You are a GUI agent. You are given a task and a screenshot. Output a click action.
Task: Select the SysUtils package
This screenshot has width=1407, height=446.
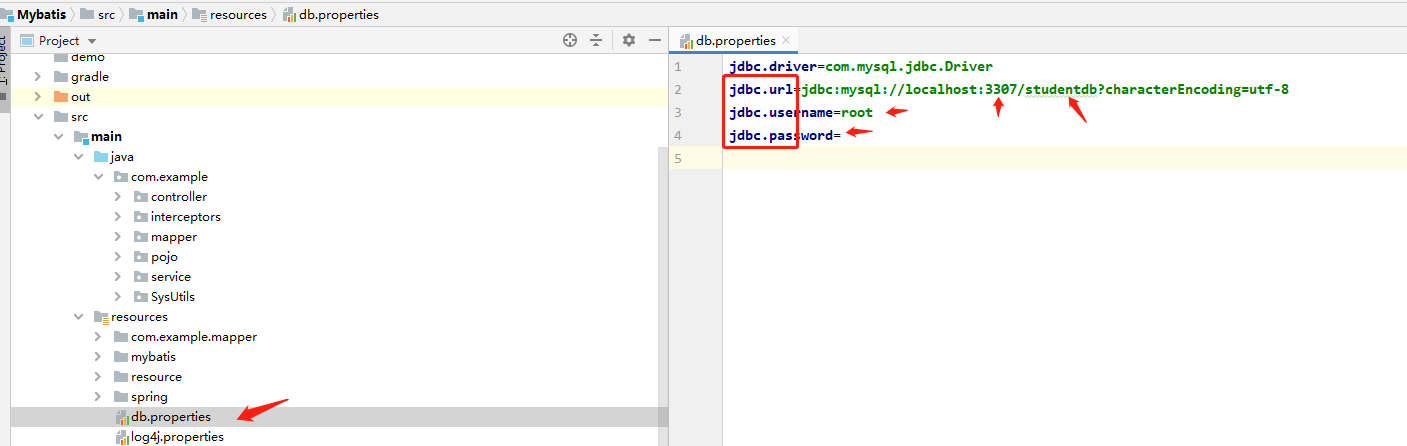tap(173, 297)
